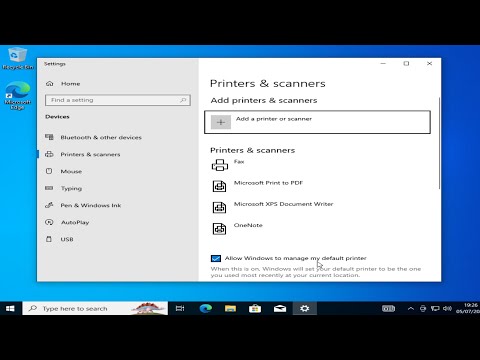
Task: Click the Fax printer icon
Action: [220, 165]
